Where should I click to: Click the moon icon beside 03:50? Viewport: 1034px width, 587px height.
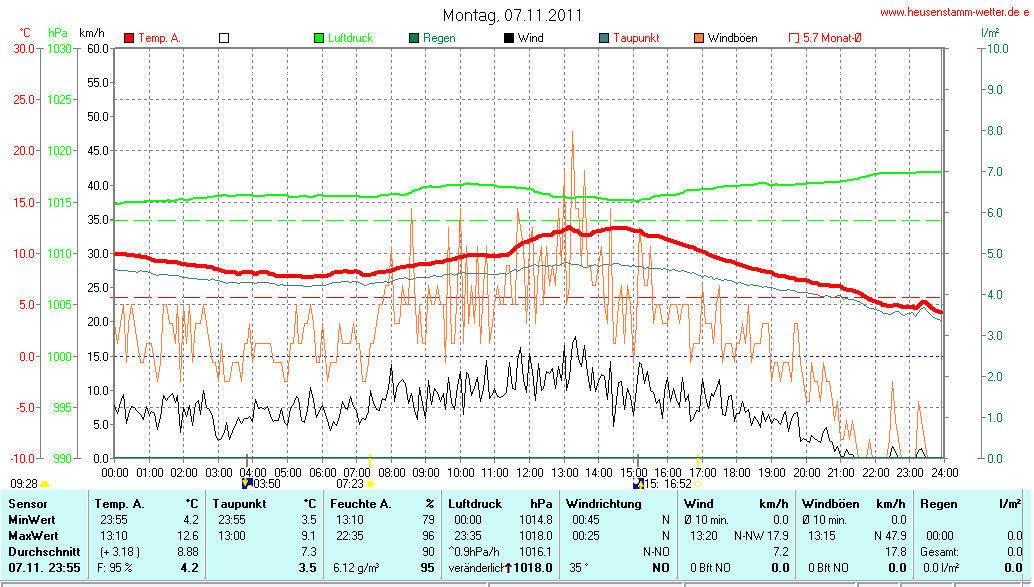[248, 484]
